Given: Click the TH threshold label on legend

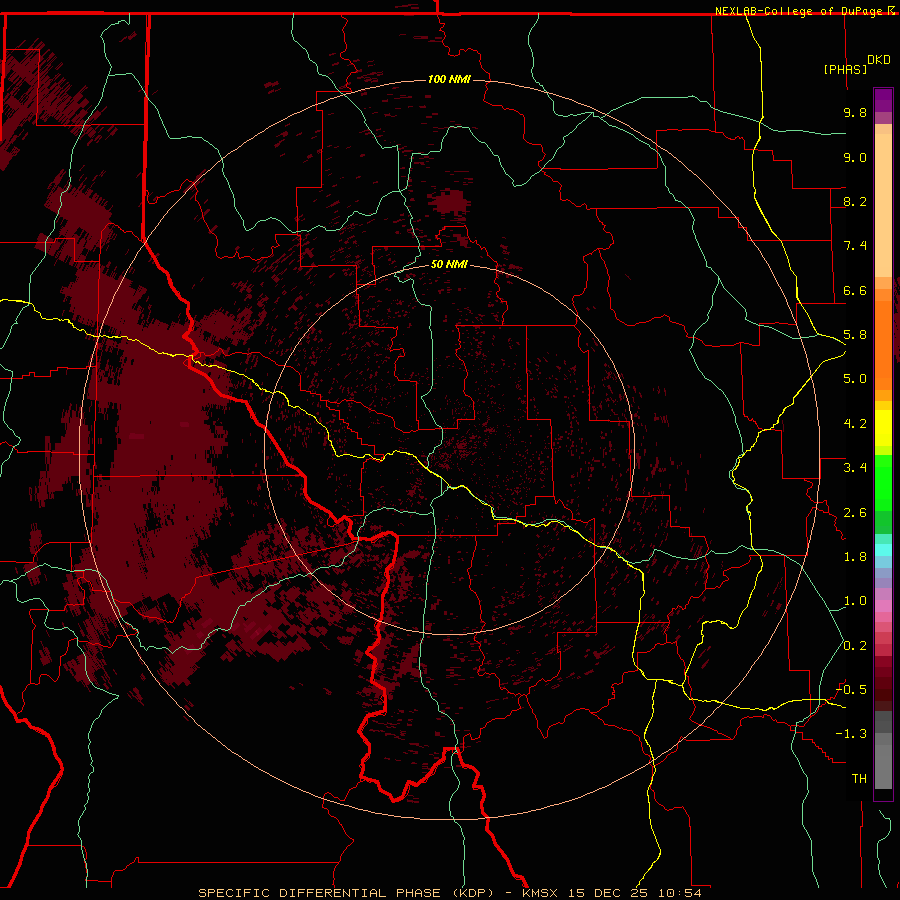Looking at the screenshot, I should point(859,779).
